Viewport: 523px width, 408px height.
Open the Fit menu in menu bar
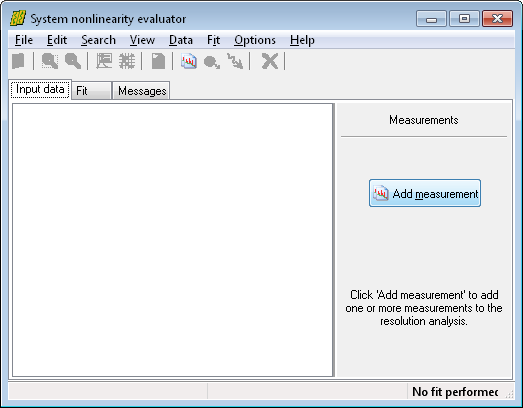coord(213,40)
